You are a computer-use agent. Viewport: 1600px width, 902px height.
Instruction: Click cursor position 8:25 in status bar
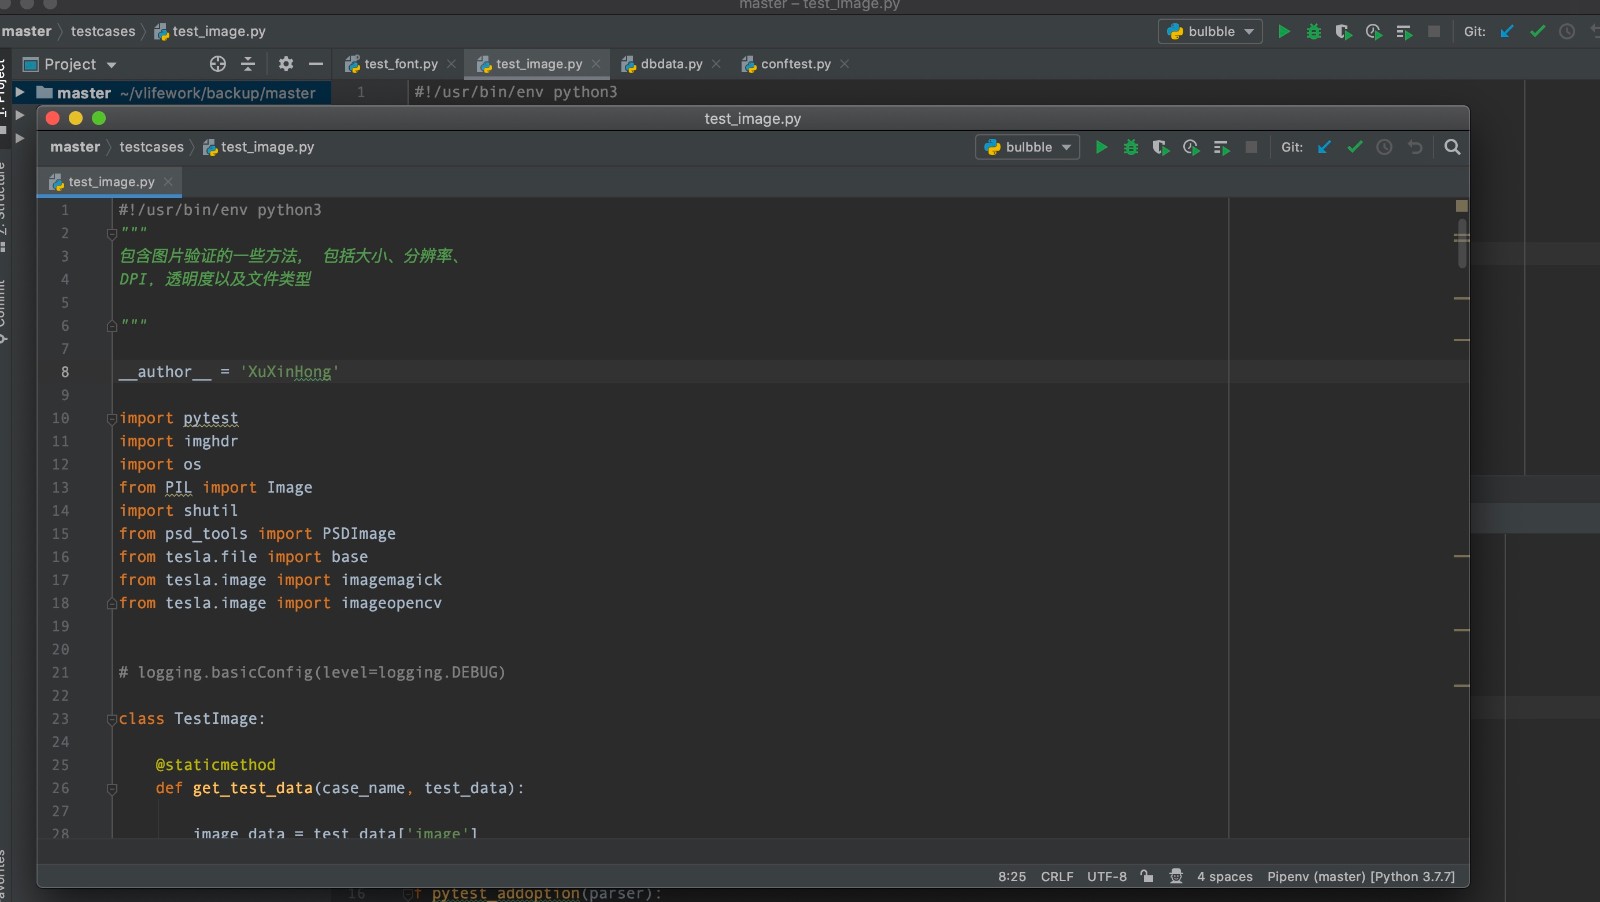tap(1012, 877)
